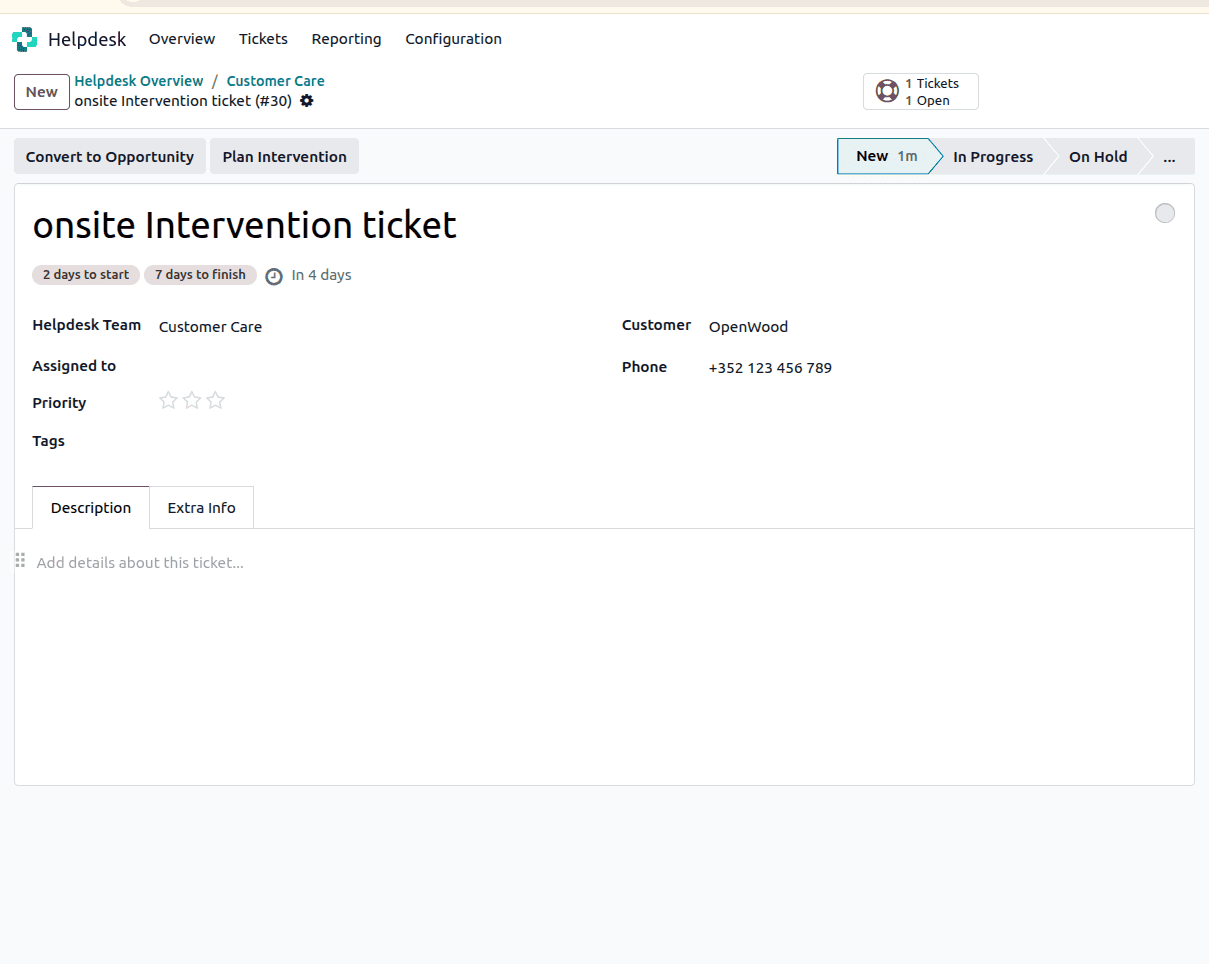Select the second priority star
The image size is (1209, 964).
[191, 400]
